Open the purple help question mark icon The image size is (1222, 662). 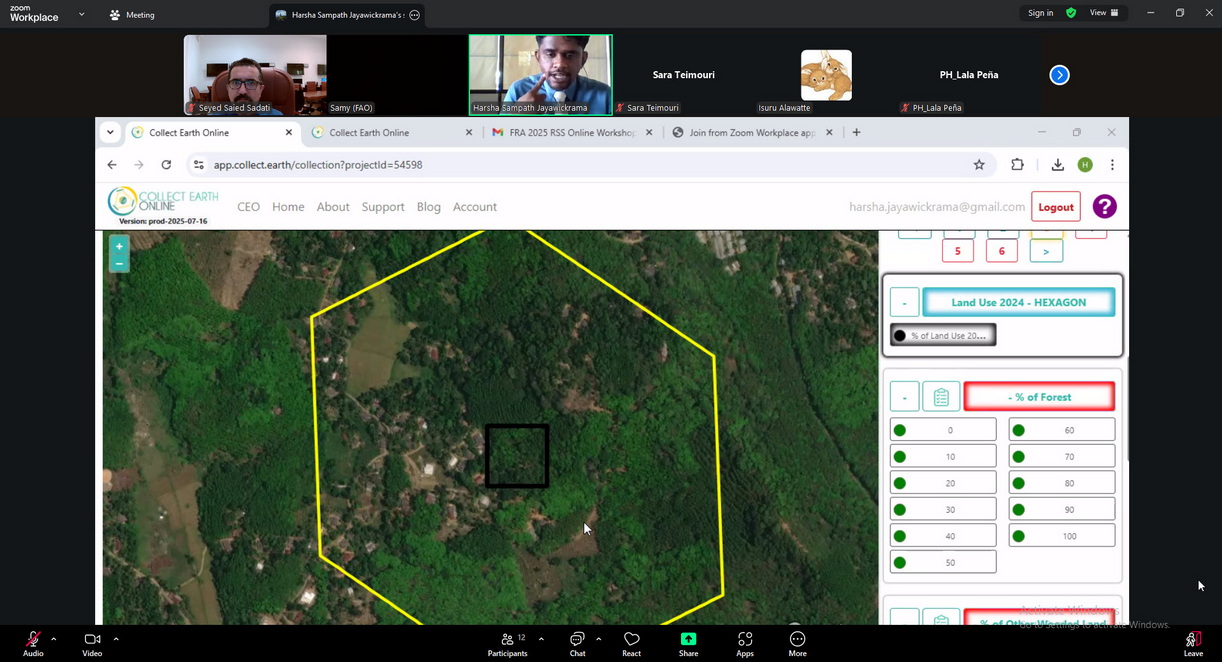[1104, 207]
